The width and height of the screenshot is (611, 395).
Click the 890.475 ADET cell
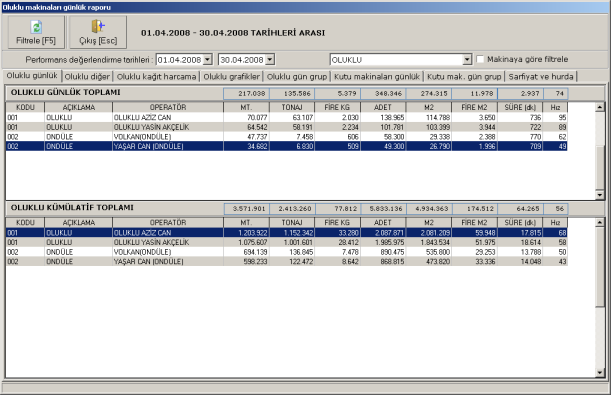click(x=383, y=252)
